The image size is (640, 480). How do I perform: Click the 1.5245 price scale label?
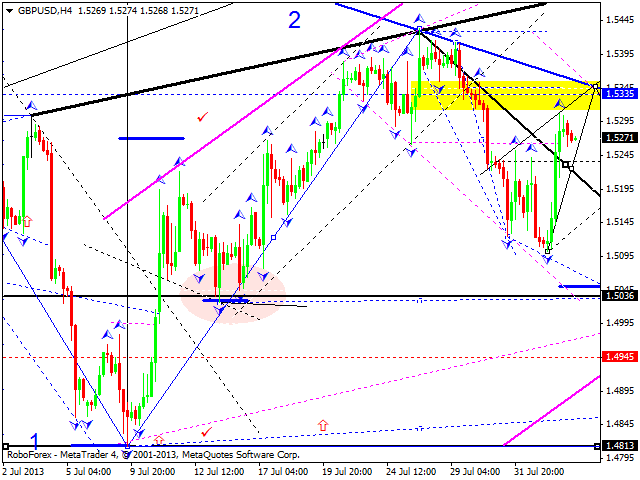coord(620,155)
